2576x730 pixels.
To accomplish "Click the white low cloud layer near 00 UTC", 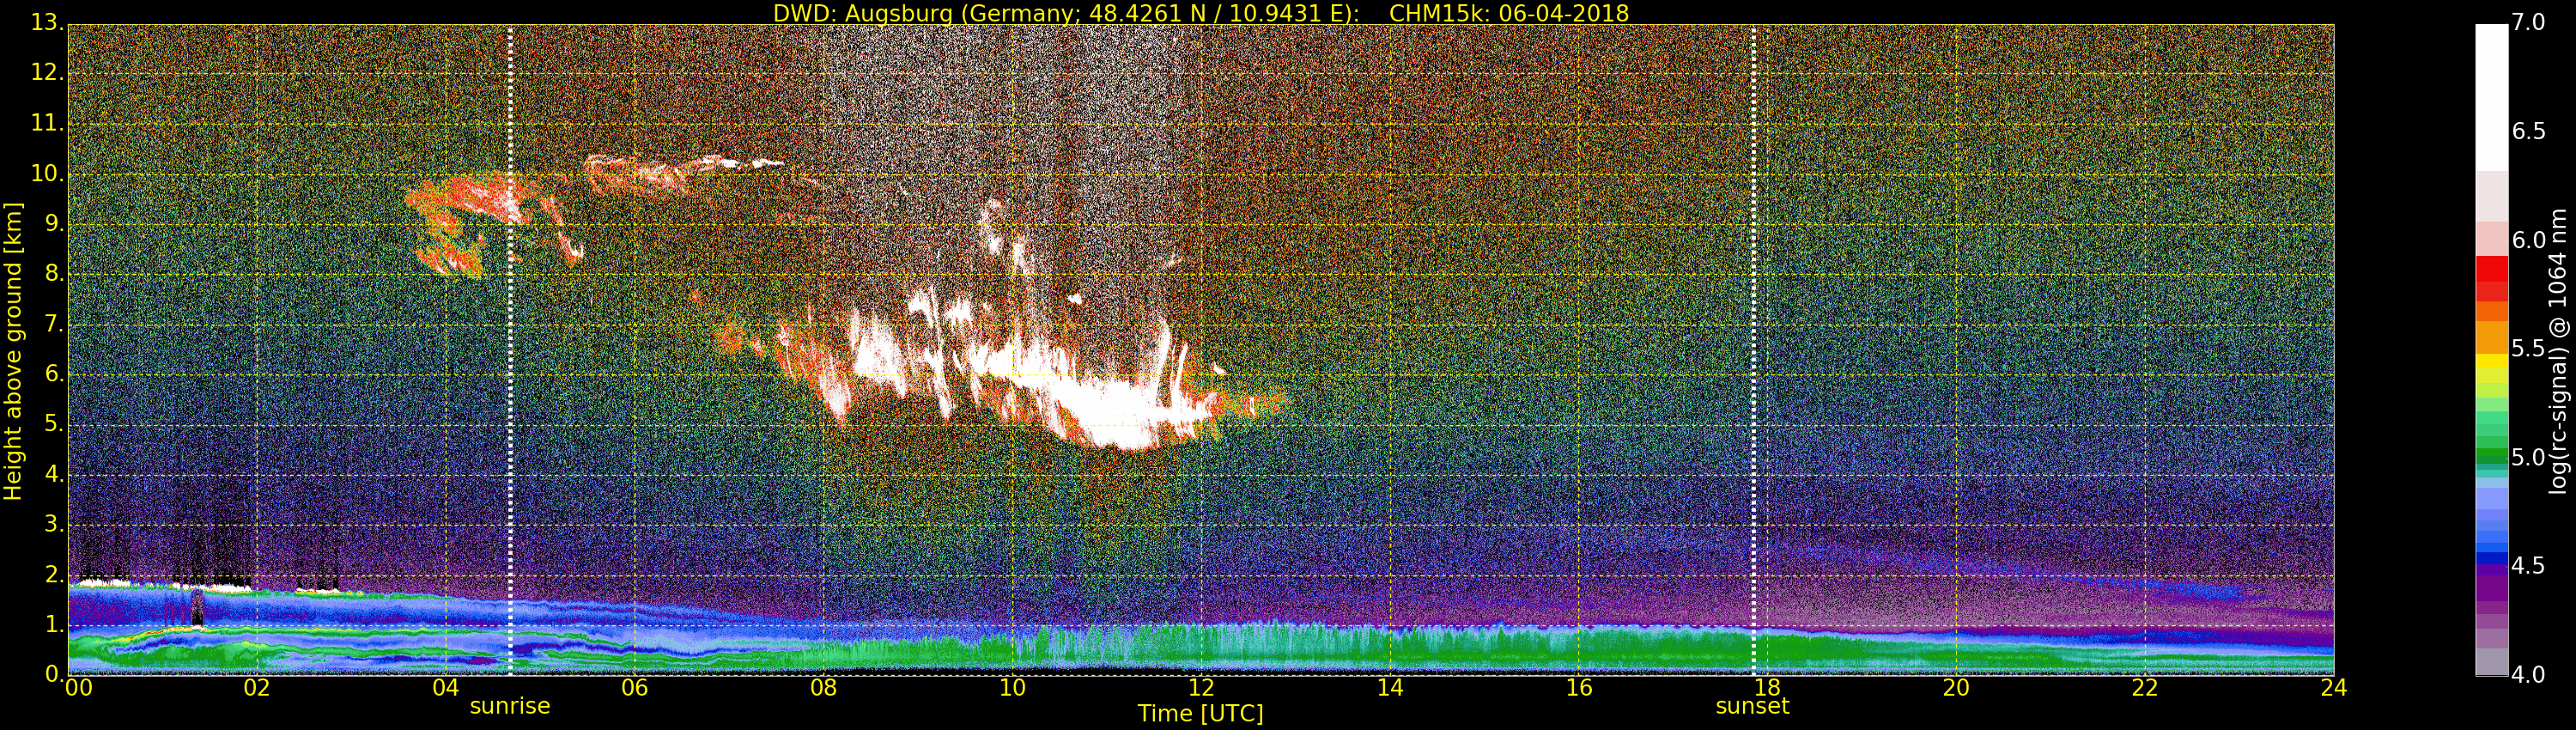I will point(105,582).
